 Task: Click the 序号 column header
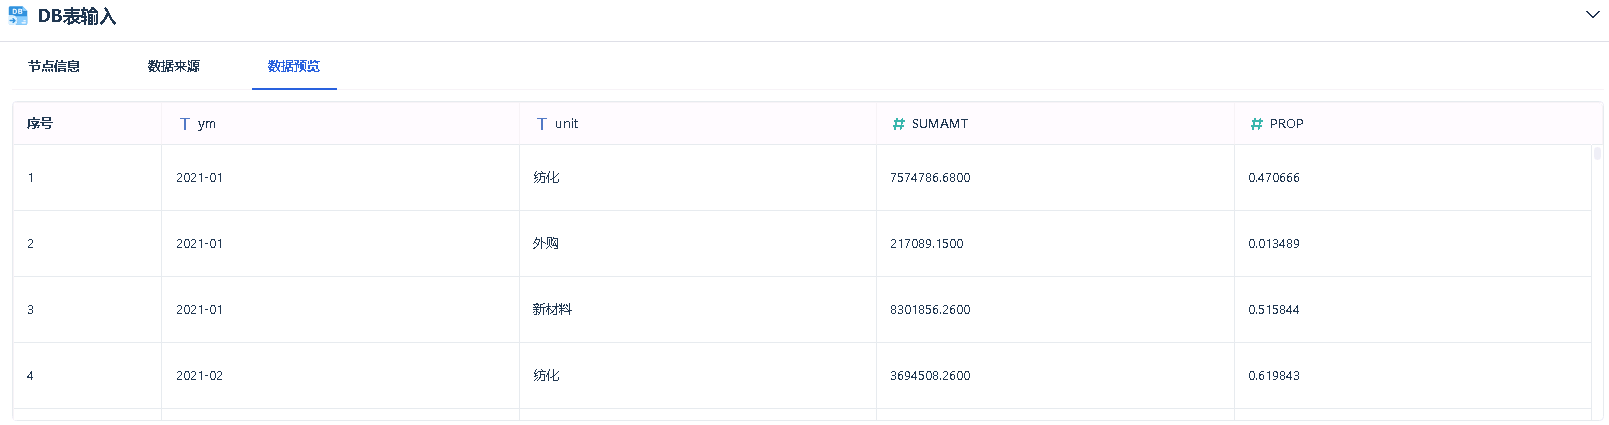point(40,124)
